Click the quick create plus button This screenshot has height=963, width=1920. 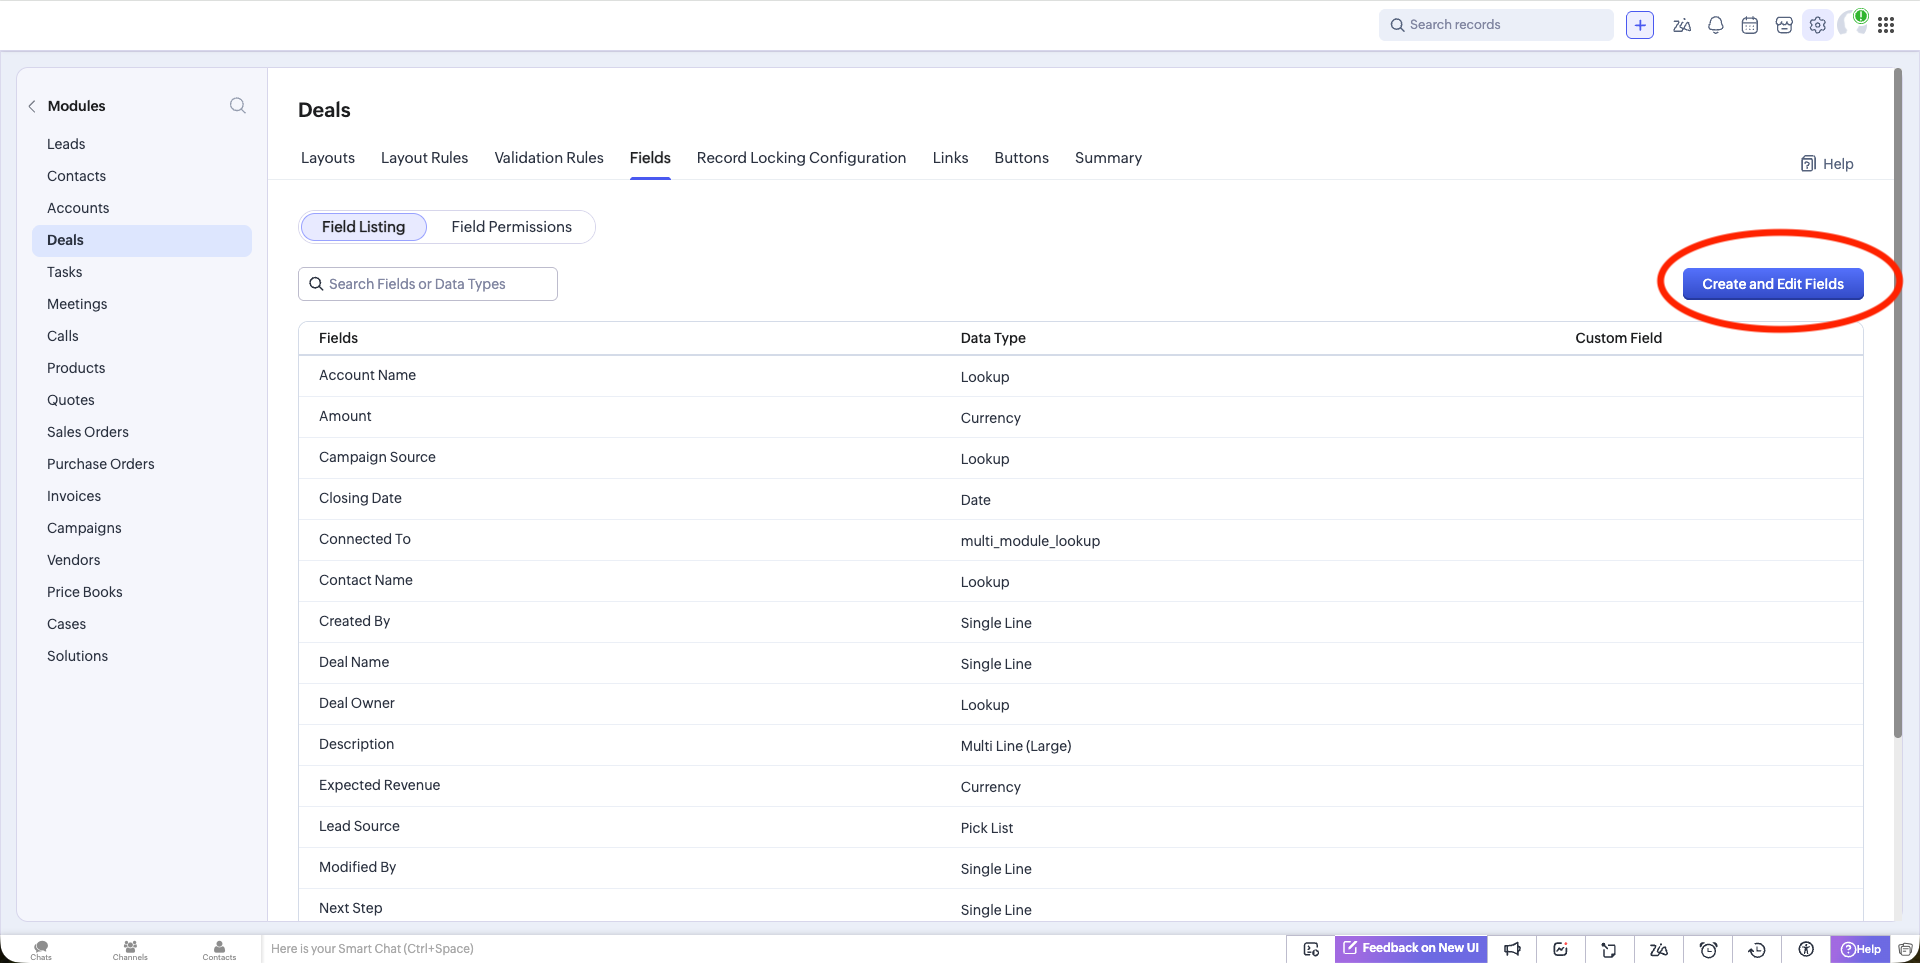click(x=1639, y=25)
